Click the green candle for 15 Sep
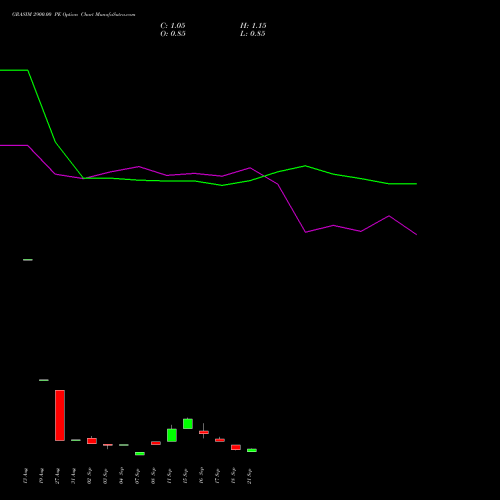The image size is (500, 500). (x=188, y=424)
